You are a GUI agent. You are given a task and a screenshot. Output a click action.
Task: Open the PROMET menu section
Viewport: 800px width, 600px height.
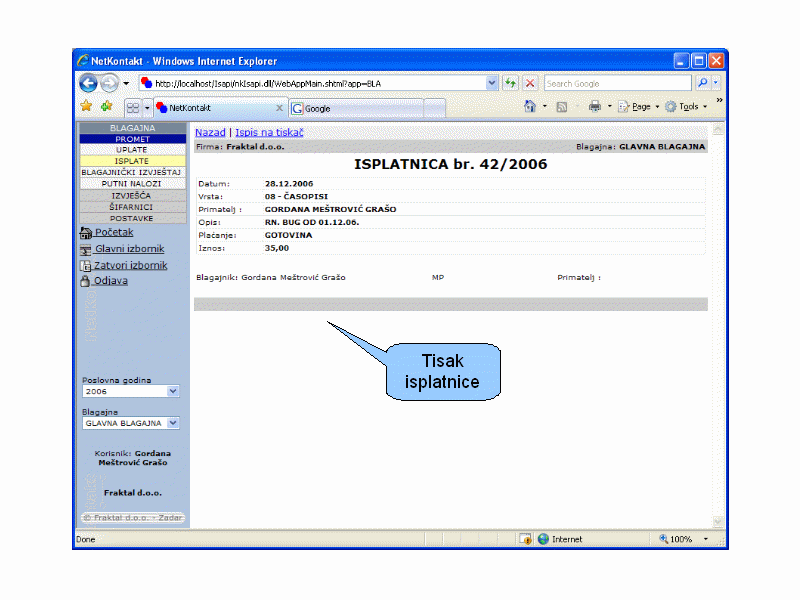133,139
